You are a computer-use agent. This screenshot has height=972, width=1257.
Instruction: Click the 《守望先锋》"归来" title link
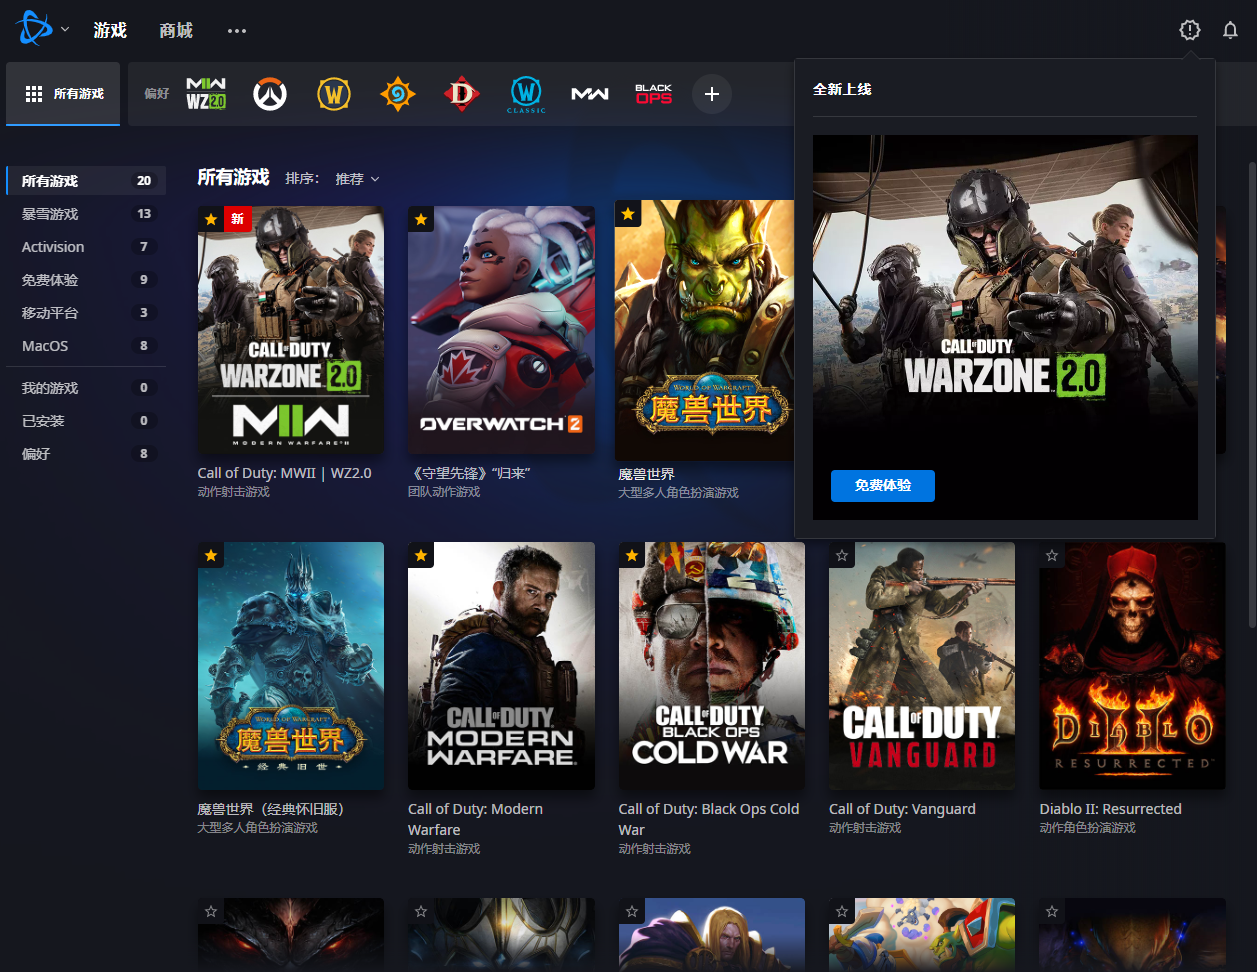tap(469, 473)
